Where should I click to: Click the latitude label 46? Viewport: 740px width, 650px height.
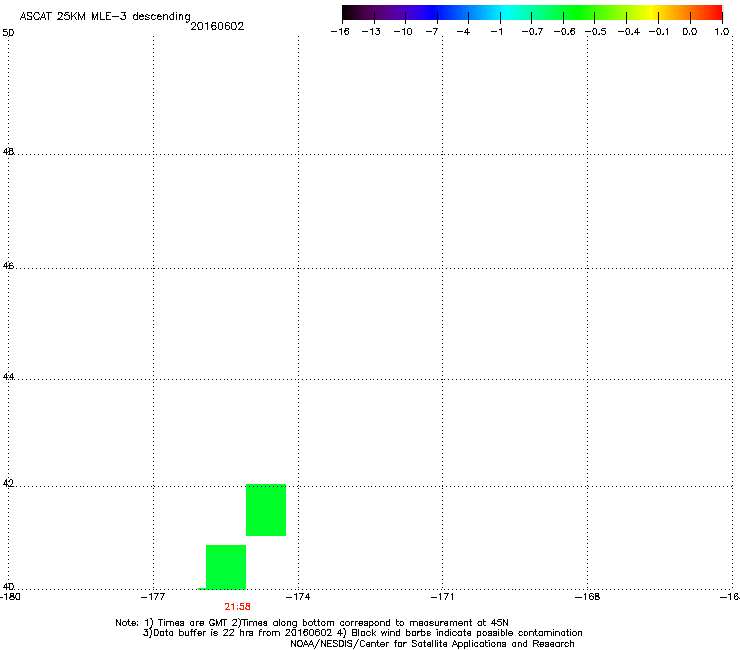[x=8, y=266]
